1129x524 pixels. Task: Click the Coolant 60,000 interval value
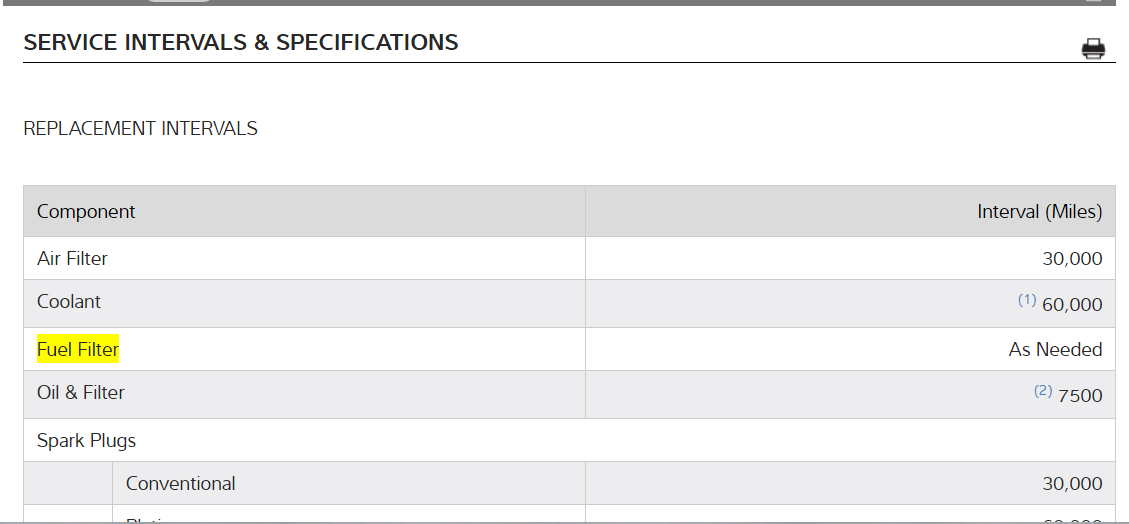(x=1072, y=304)
